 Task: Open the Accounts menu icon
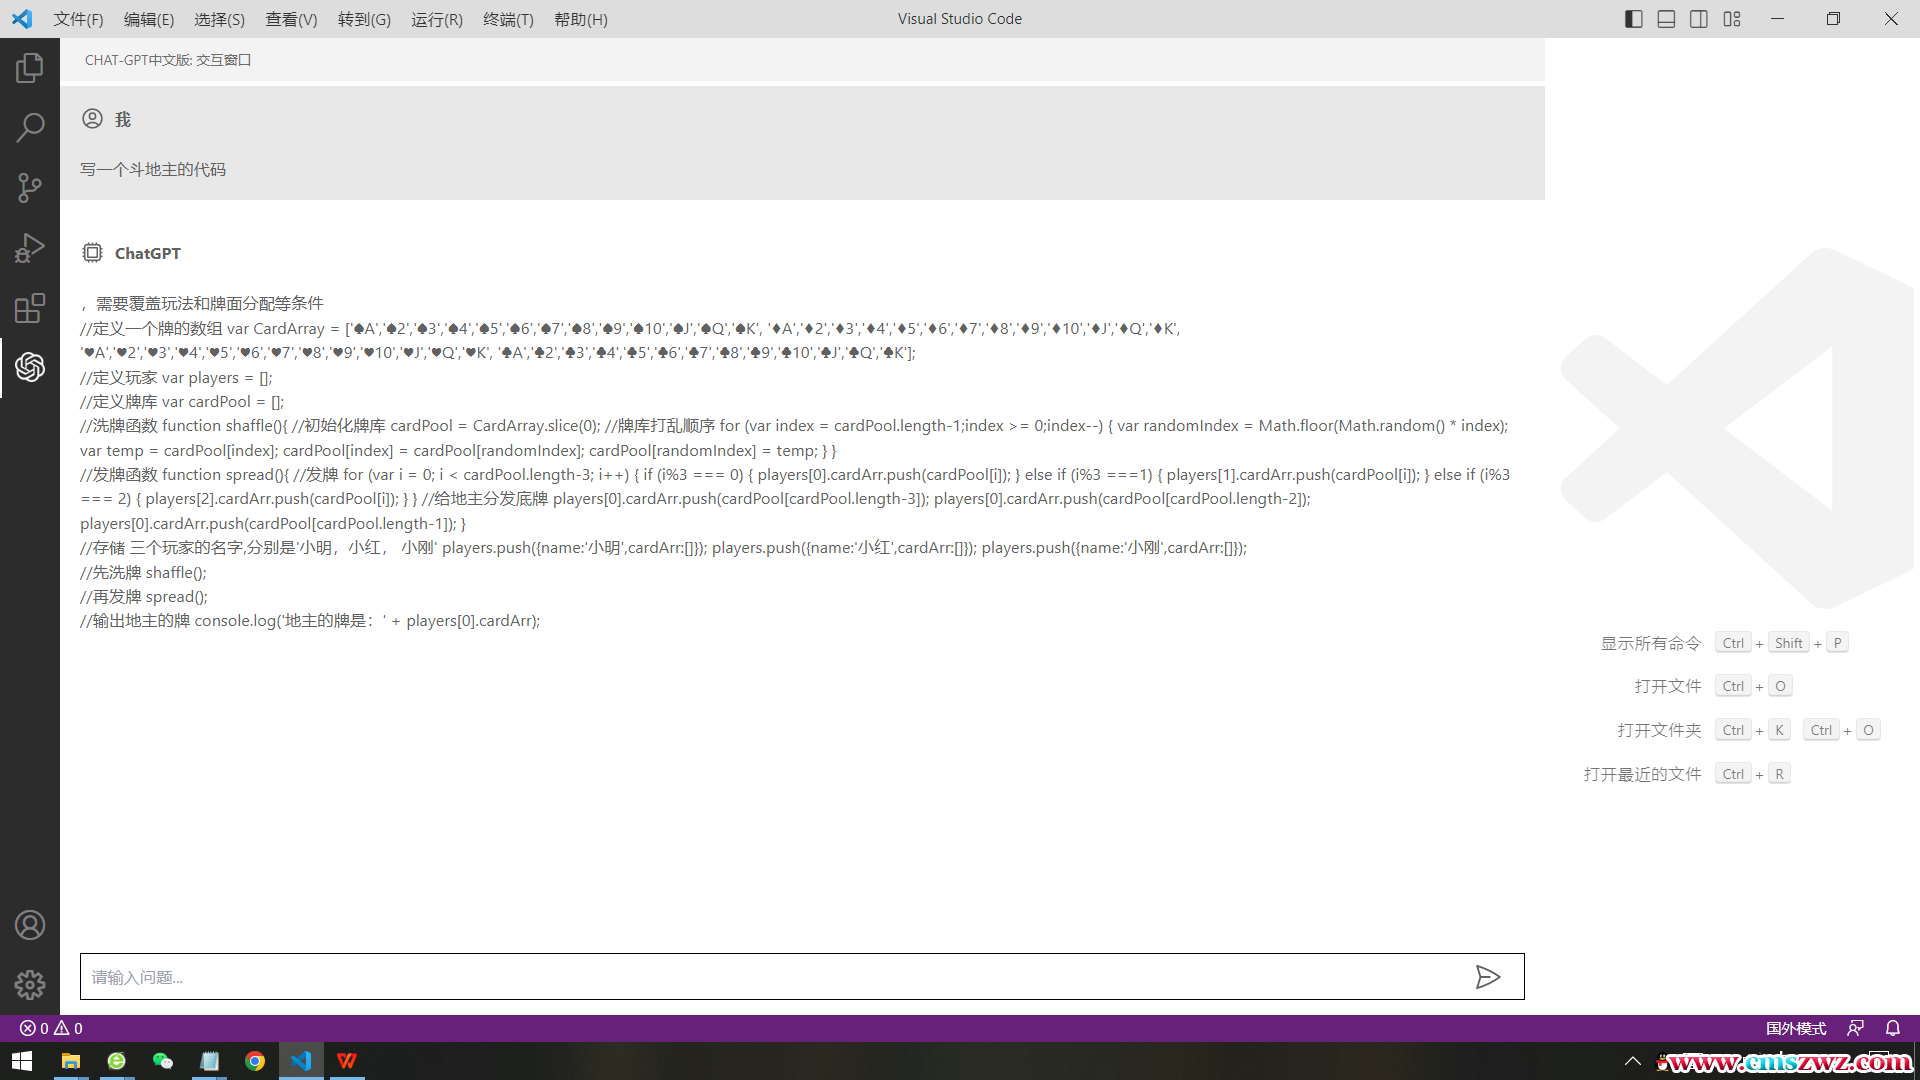coord(30,925)
